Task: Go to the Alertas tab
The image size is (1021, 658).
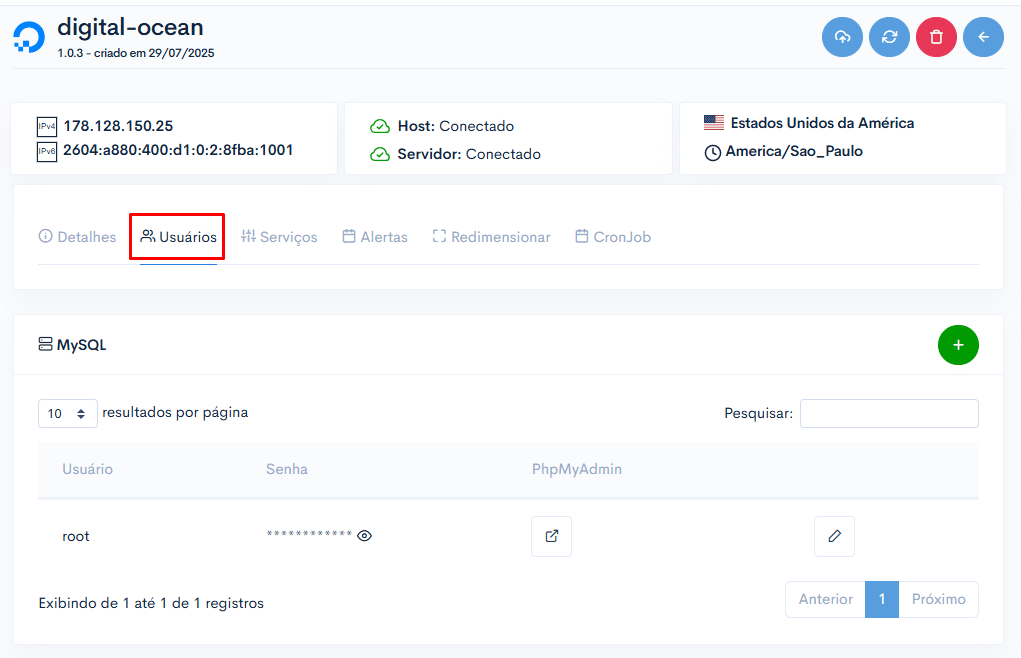Action: click(x=375, y=237)
